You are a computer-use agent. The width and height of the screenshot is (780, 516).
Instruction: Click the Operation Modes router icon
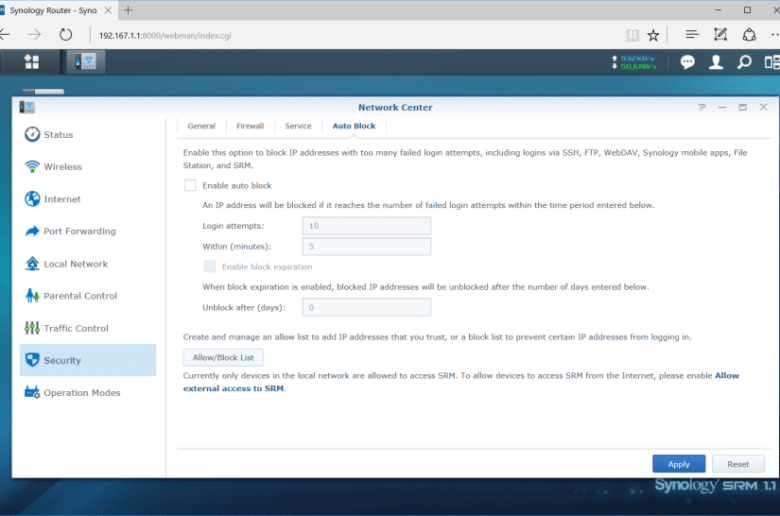click(x=32, y=392)
